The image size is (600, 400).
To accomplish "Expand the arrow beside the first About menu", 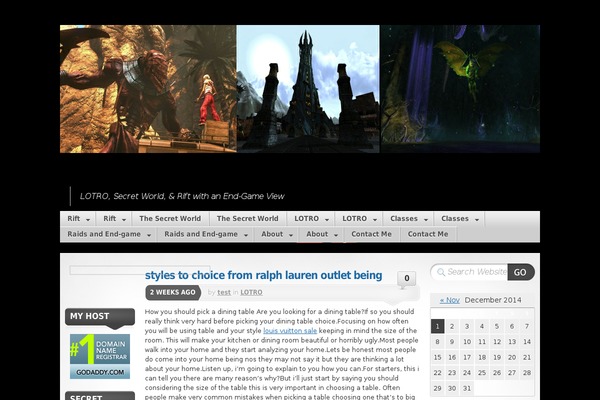I will (291, 235).
